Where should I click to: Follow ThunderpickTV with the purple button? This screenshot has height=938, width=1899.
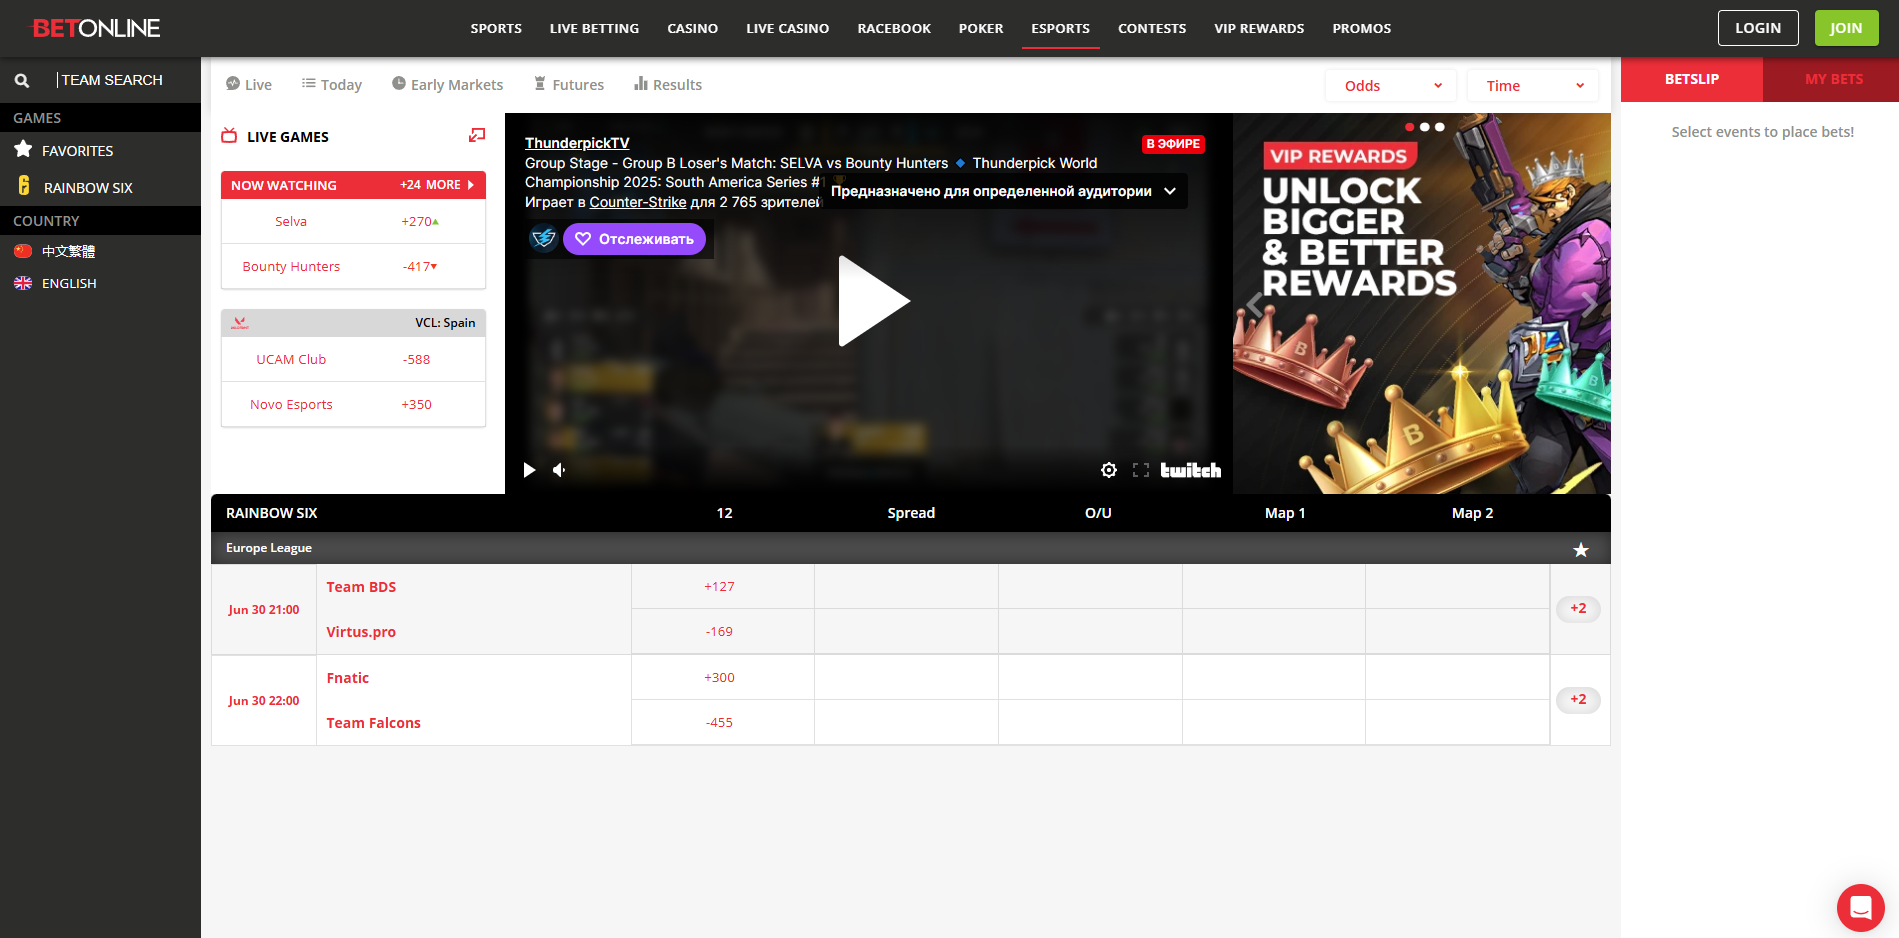tap(635, 239)
